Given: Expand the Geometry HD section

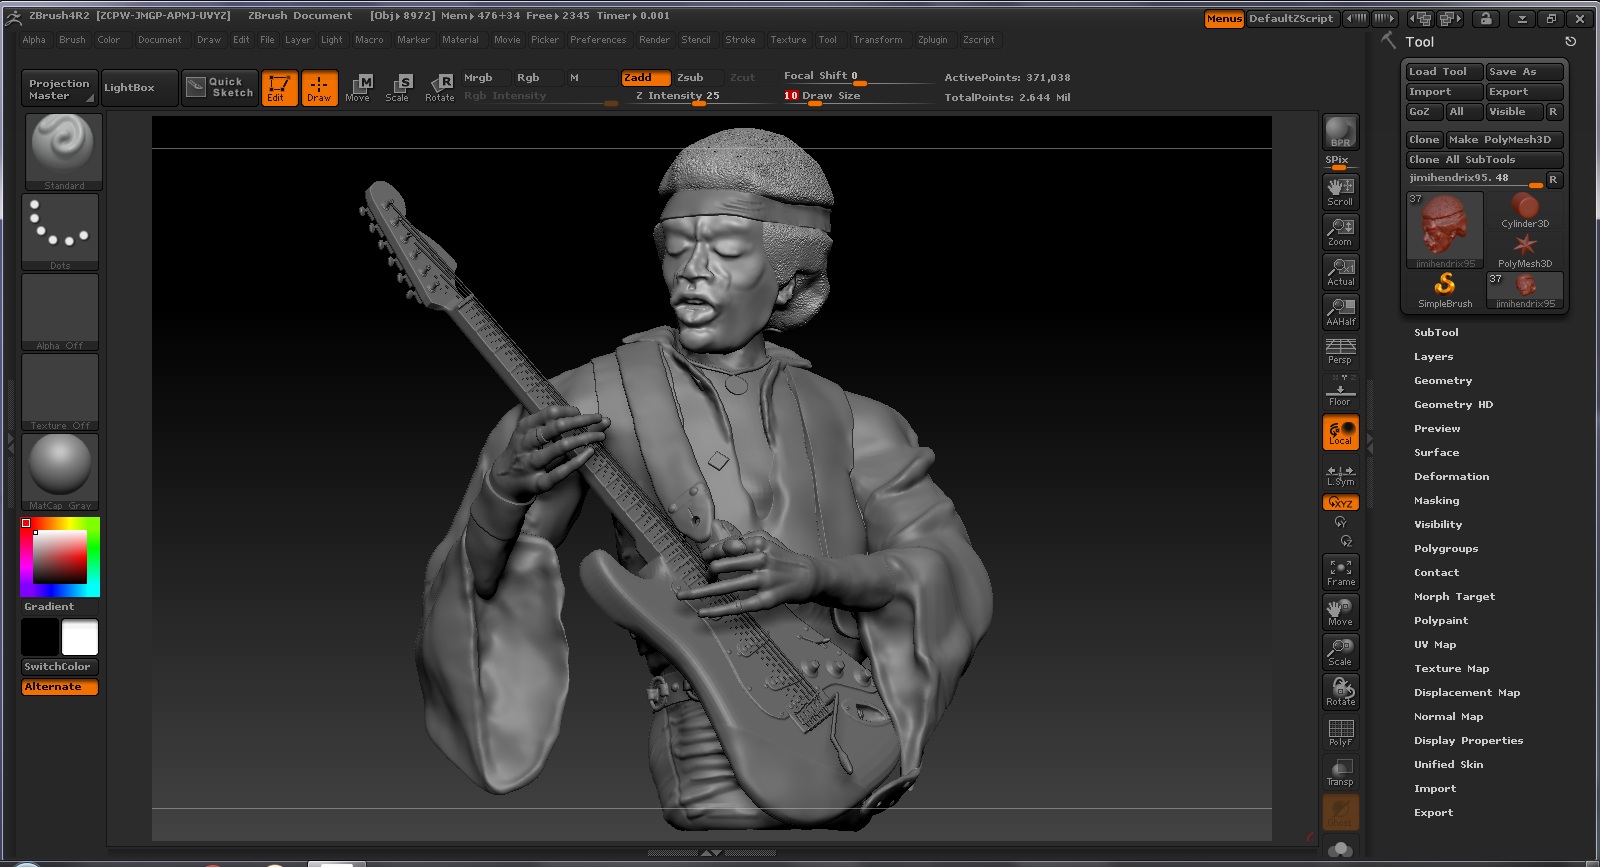Looking at the screenshot, I should tap(1453, 404).
